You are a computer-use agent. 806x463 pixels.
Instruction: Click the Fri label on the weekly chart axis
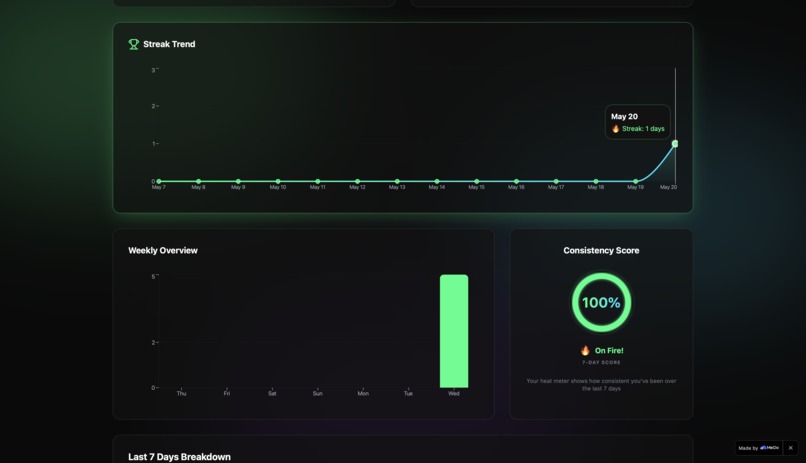227,394
